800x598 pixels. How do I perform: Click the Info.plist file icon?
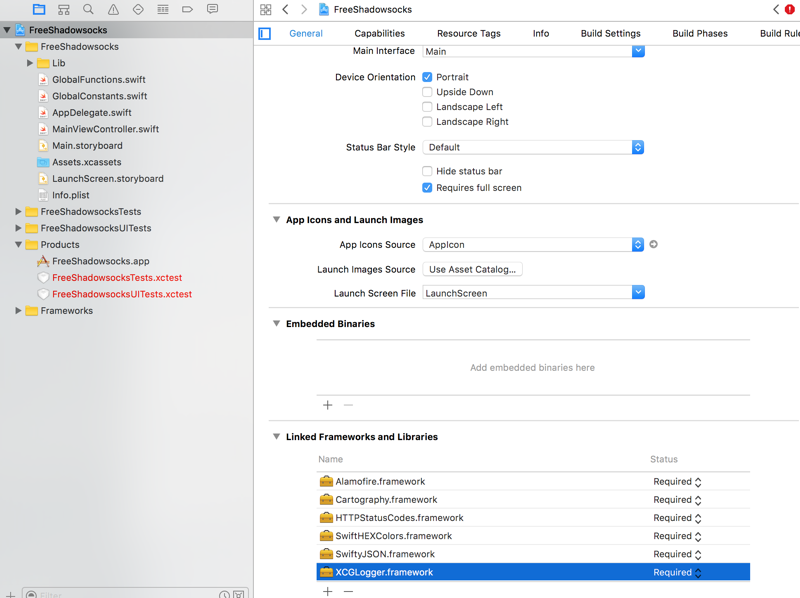point(43,195)
